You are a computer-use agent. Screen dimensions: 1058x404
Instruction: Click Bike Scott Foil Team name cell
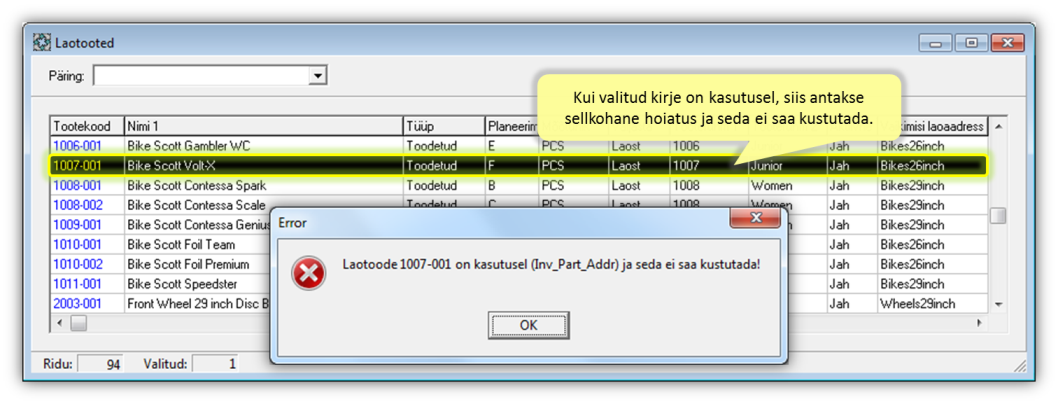[x=197, y=244]
